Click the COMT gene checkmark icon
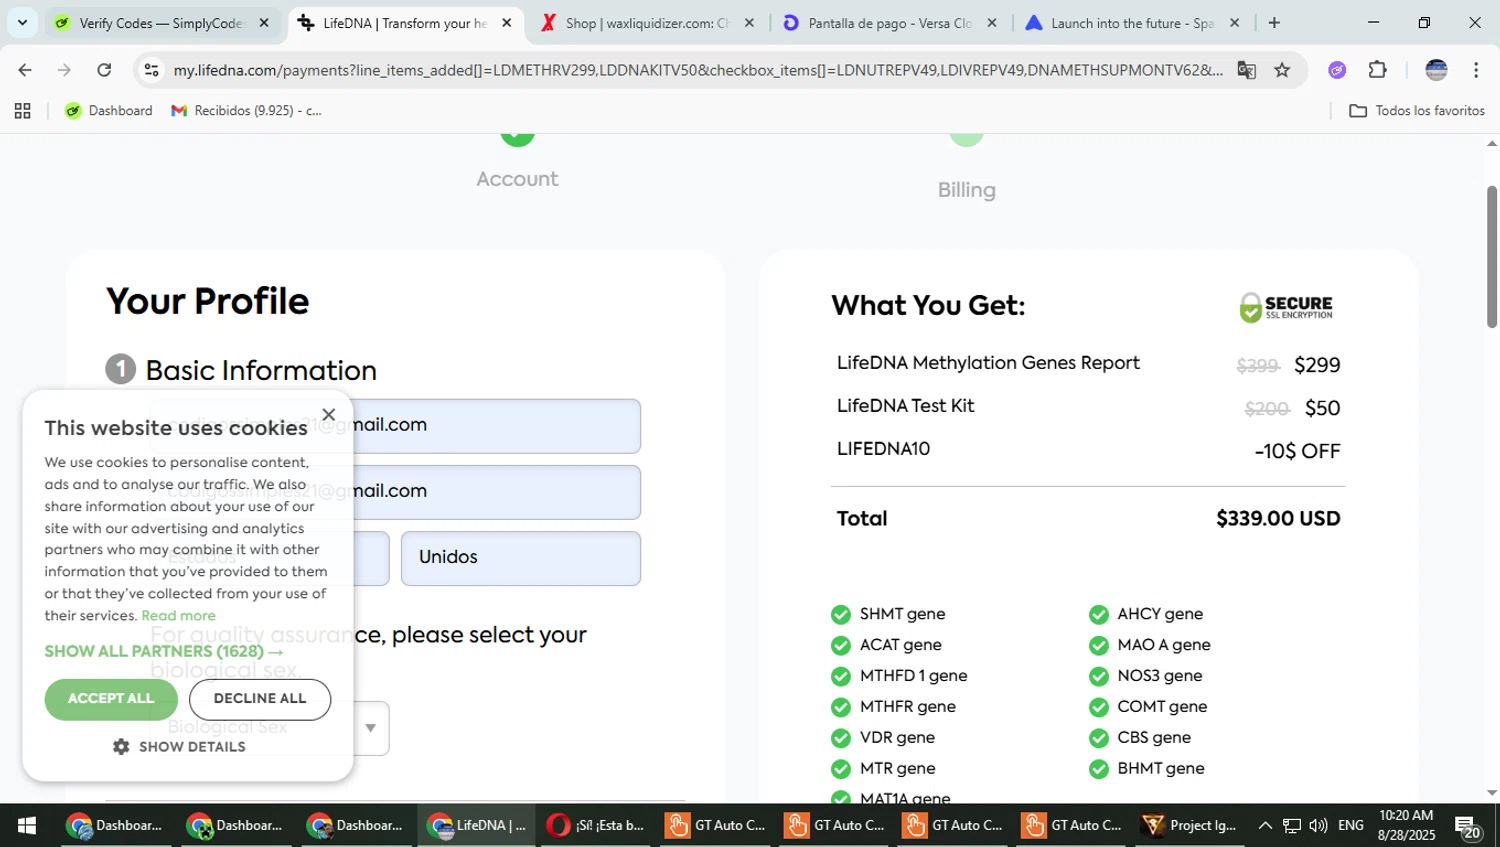Screen dimensions: 1500x847 (x=1099, y=708)
